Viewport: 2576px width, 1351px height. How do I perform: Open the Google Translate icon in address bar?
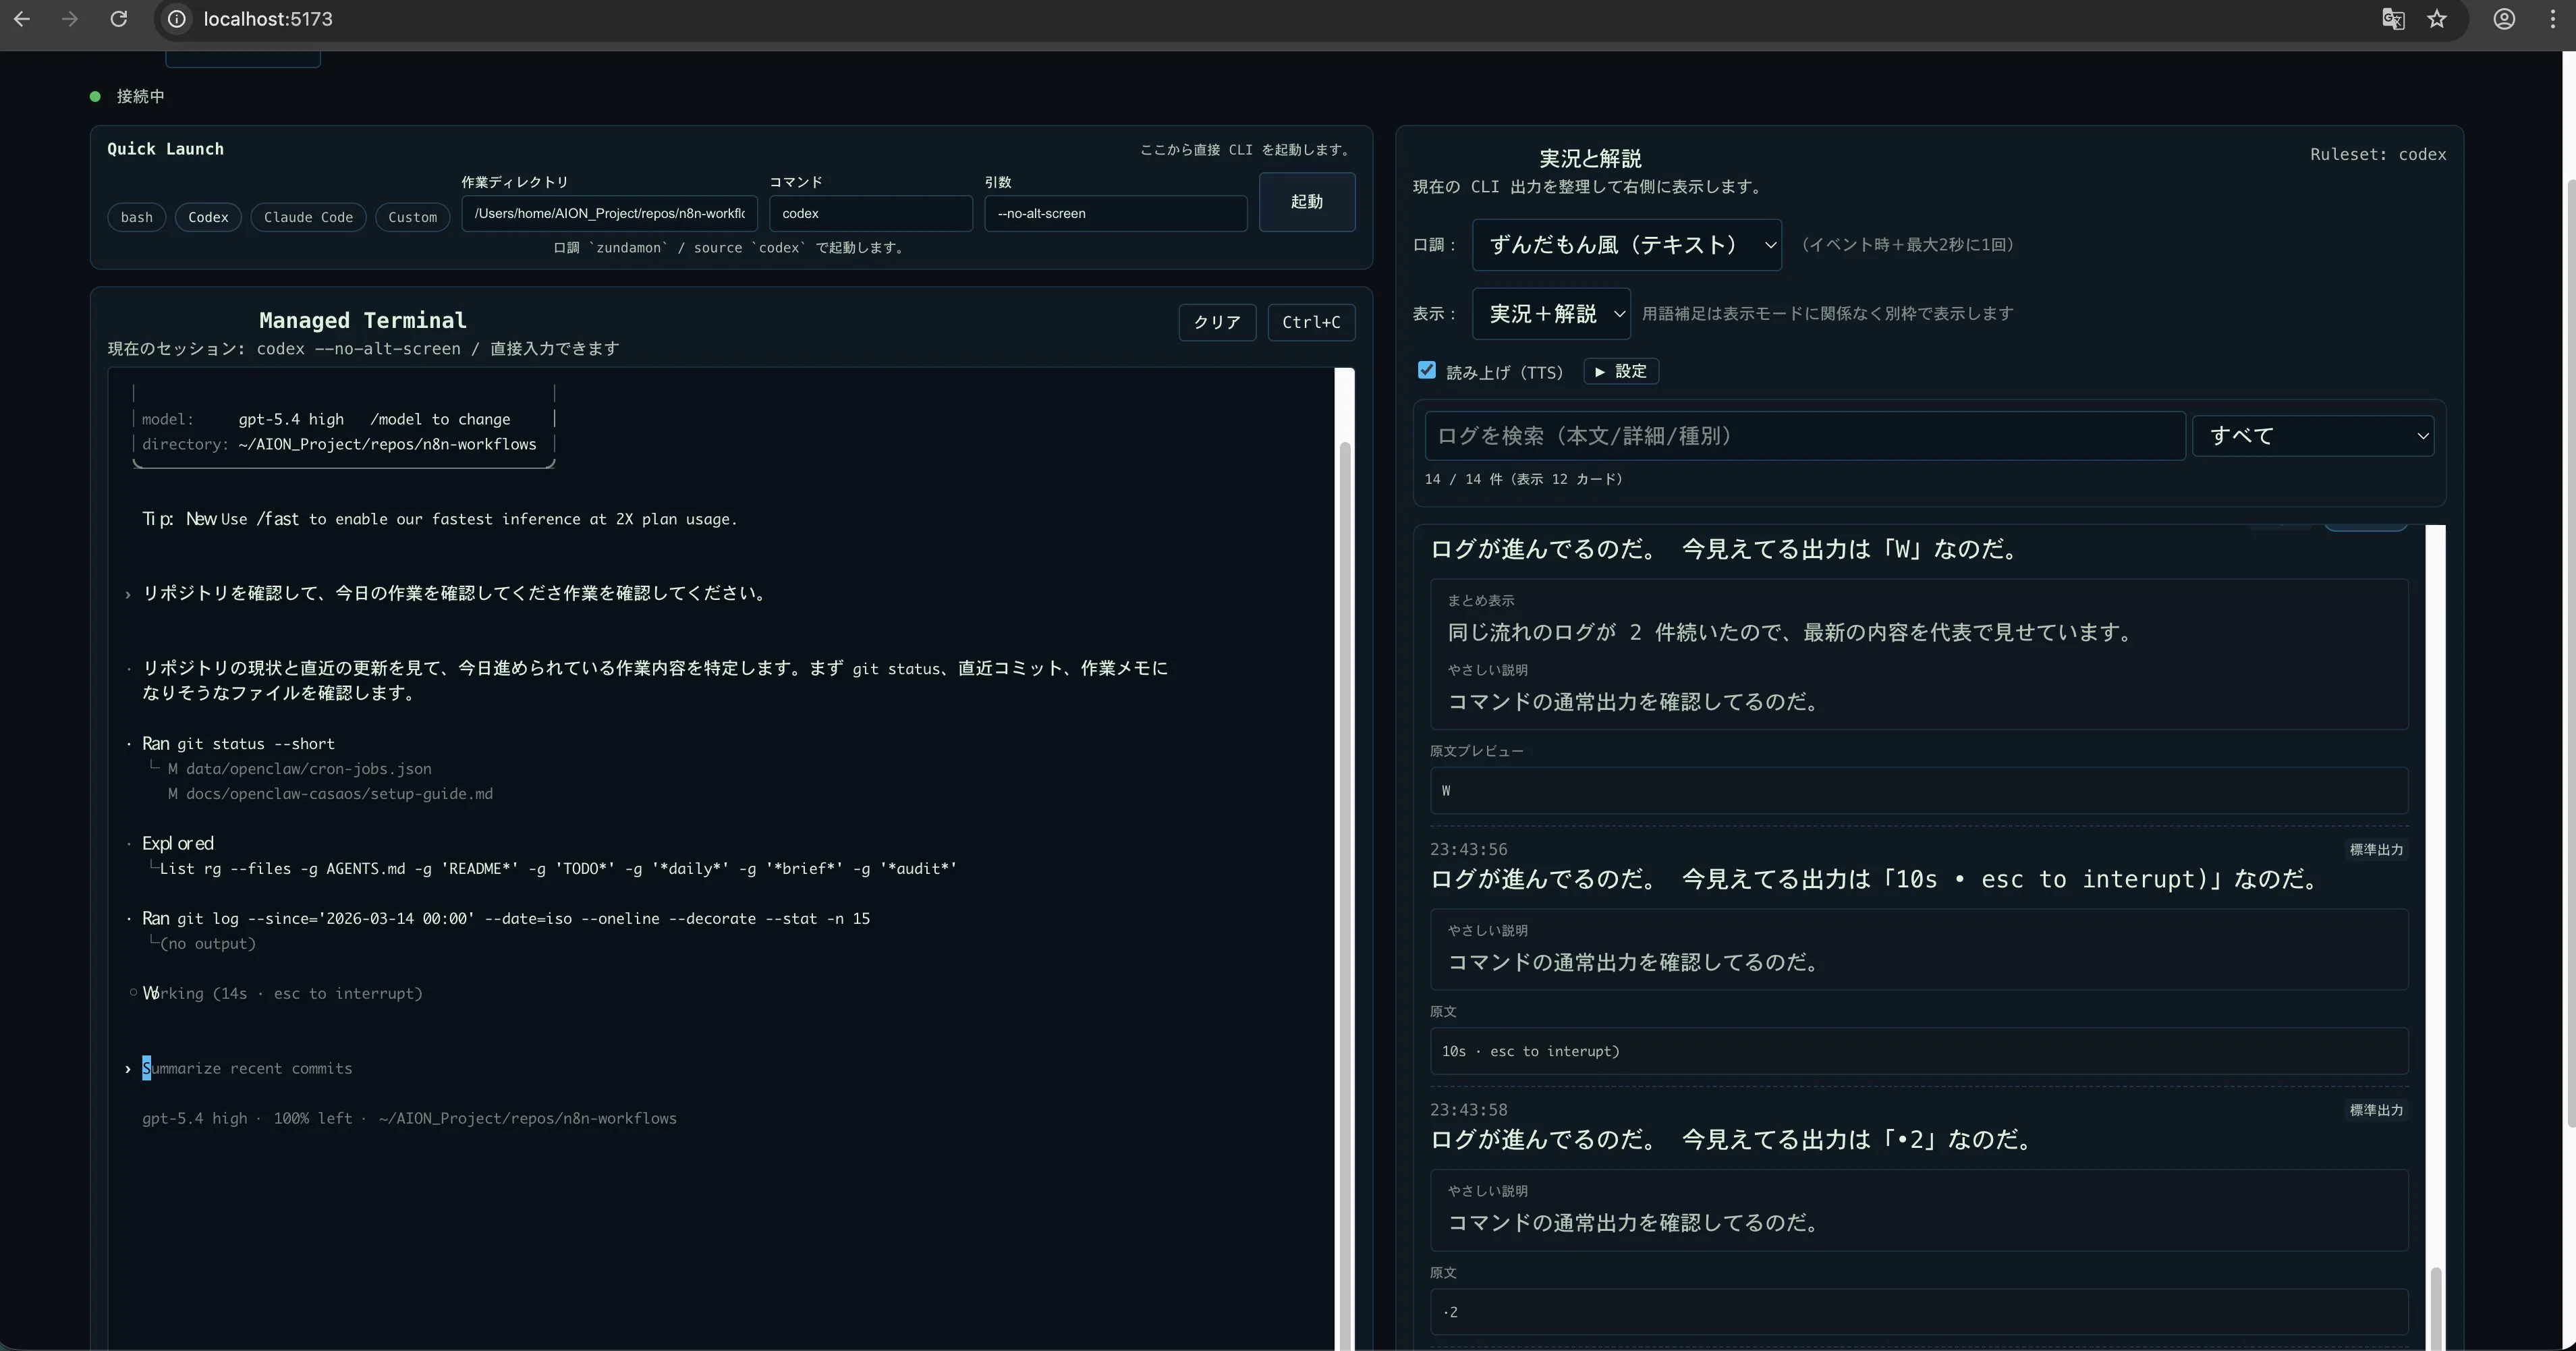pos(2392,19)
